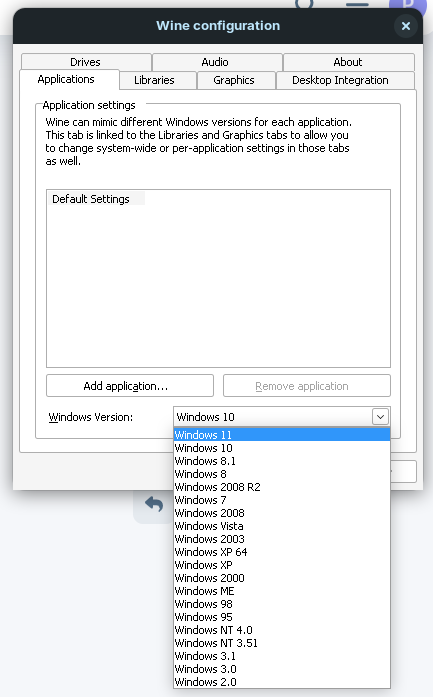This screenshot has height=697, width=433.
Task: Switch to the Audio tab
Action: pyautogui.click(x=216, y=62)
